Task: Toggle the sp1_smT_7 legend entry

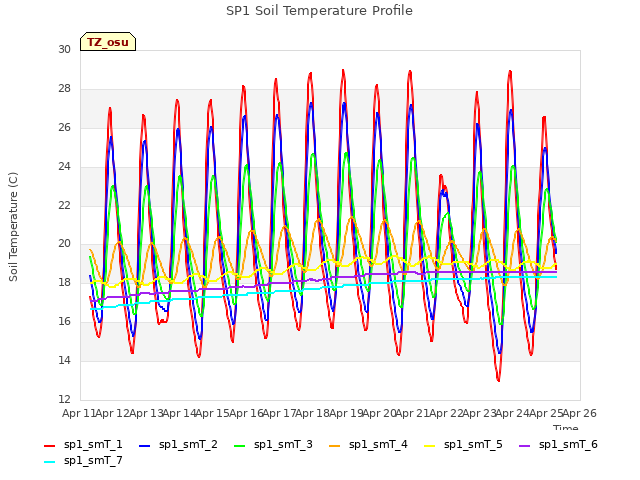Action: pyautogui.click(x=83, y=460)
